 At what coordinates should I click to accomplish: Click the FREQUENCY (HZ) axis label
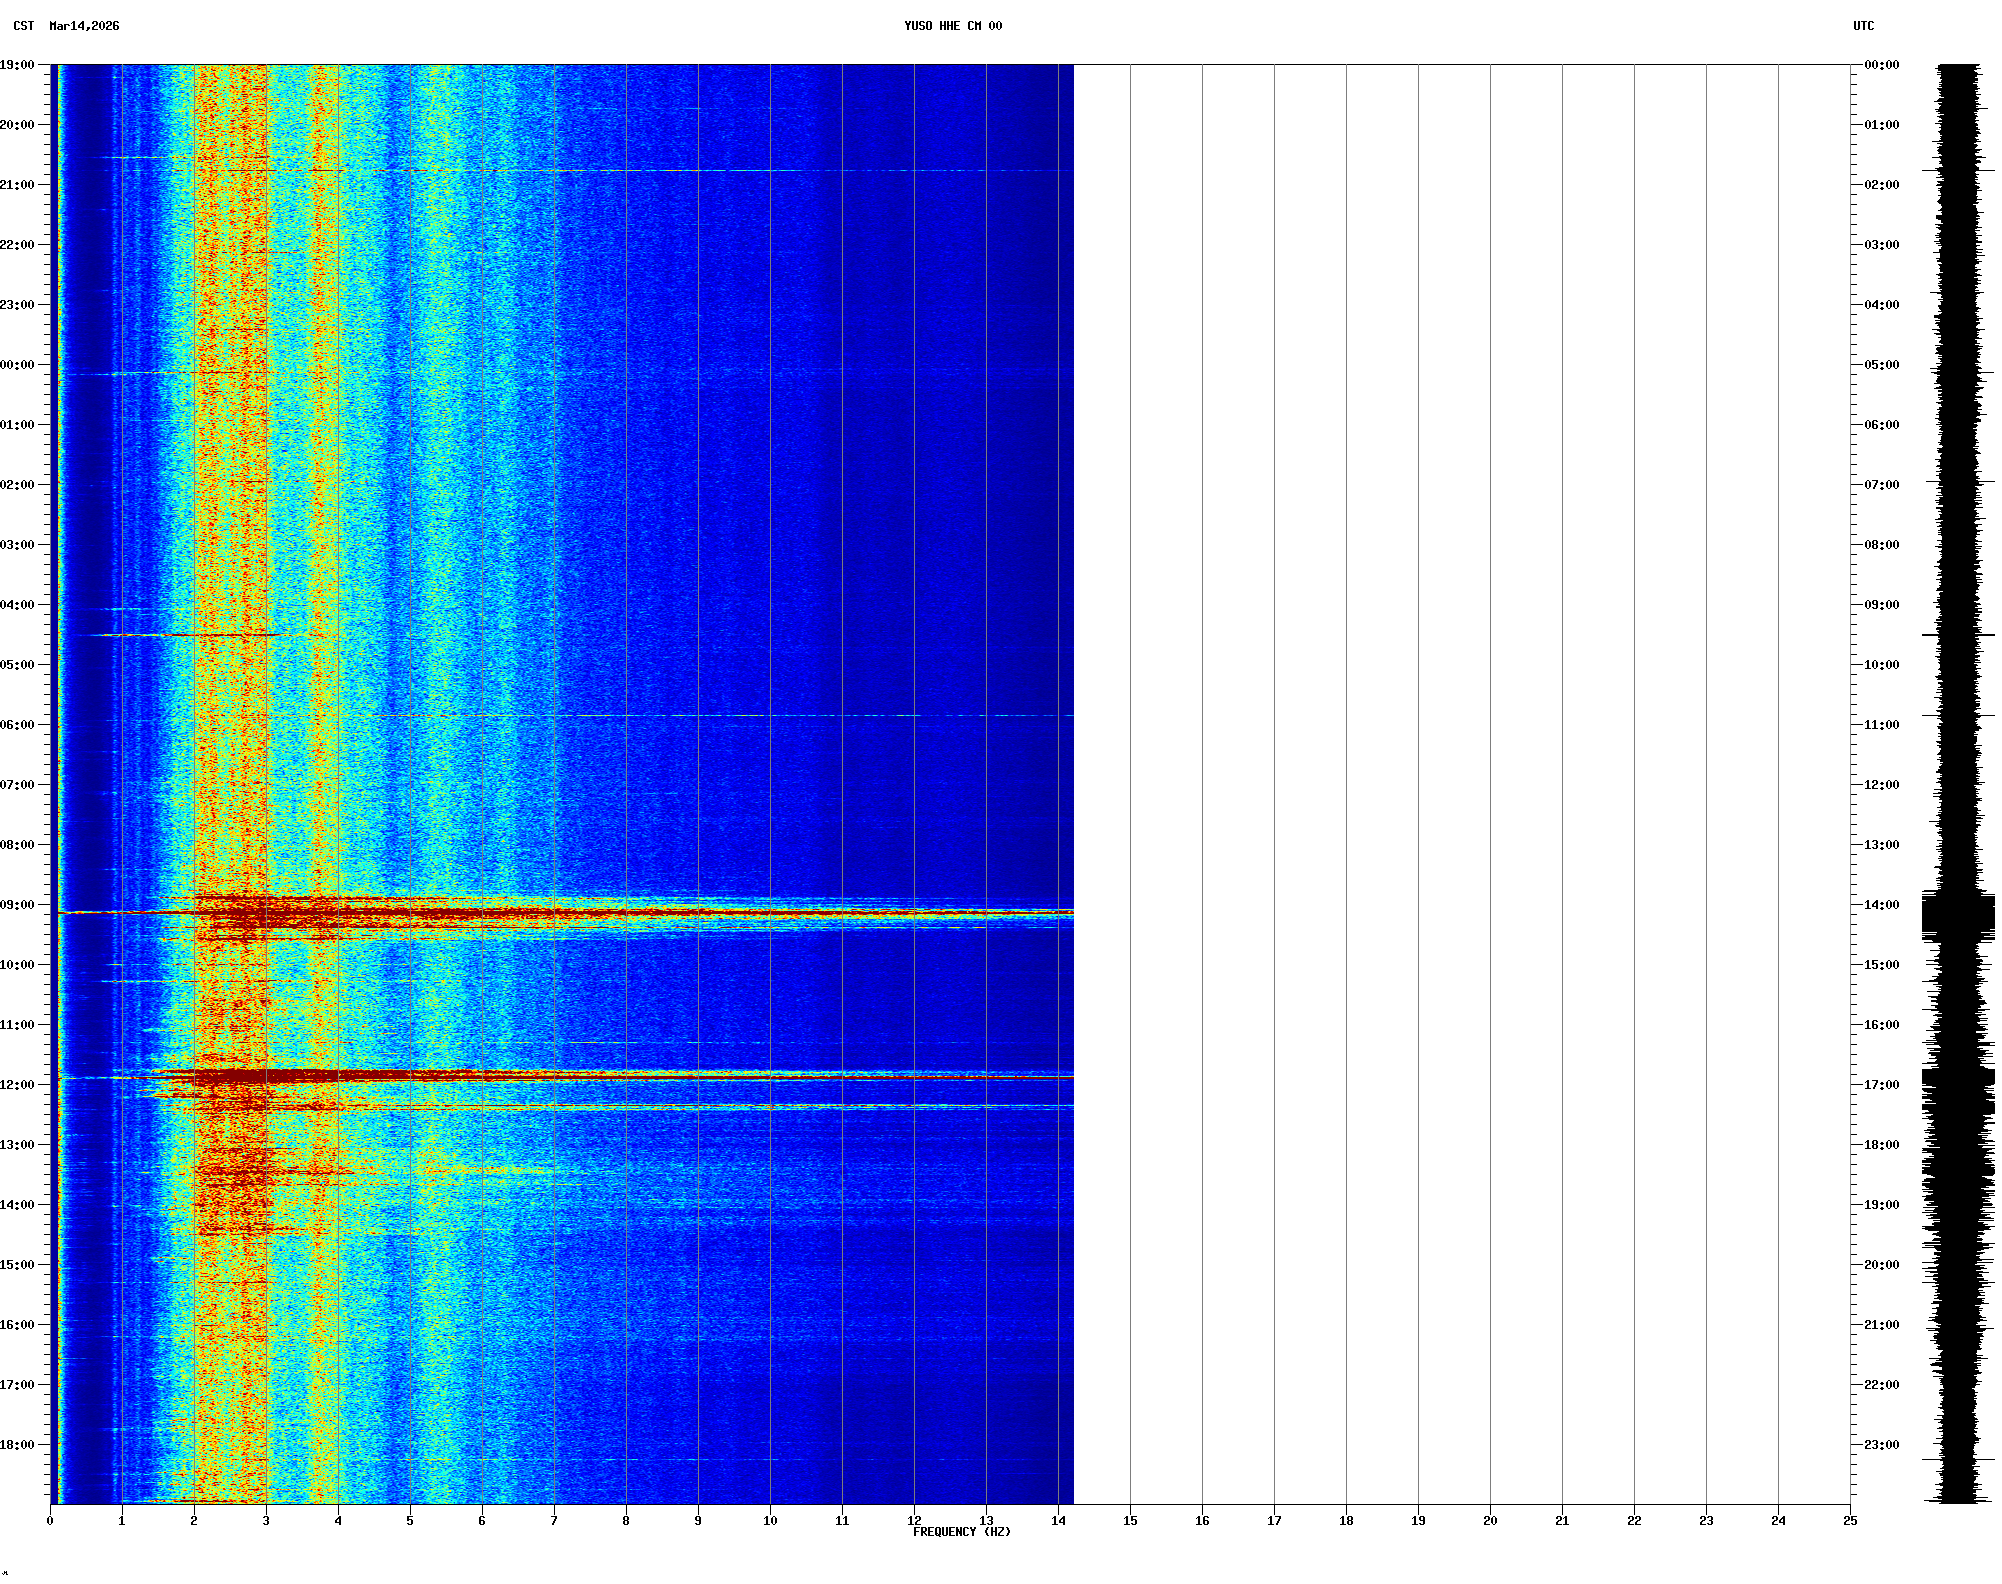[961, 1532]
